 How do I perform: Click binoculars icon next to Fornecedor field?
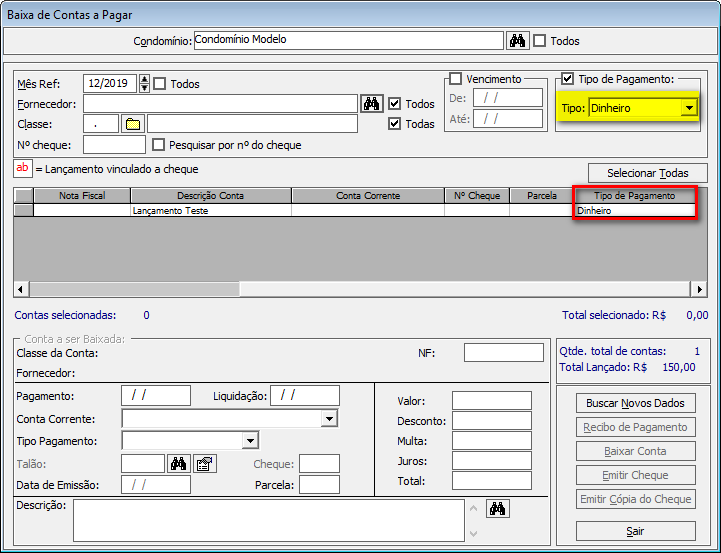pos(371,104)
